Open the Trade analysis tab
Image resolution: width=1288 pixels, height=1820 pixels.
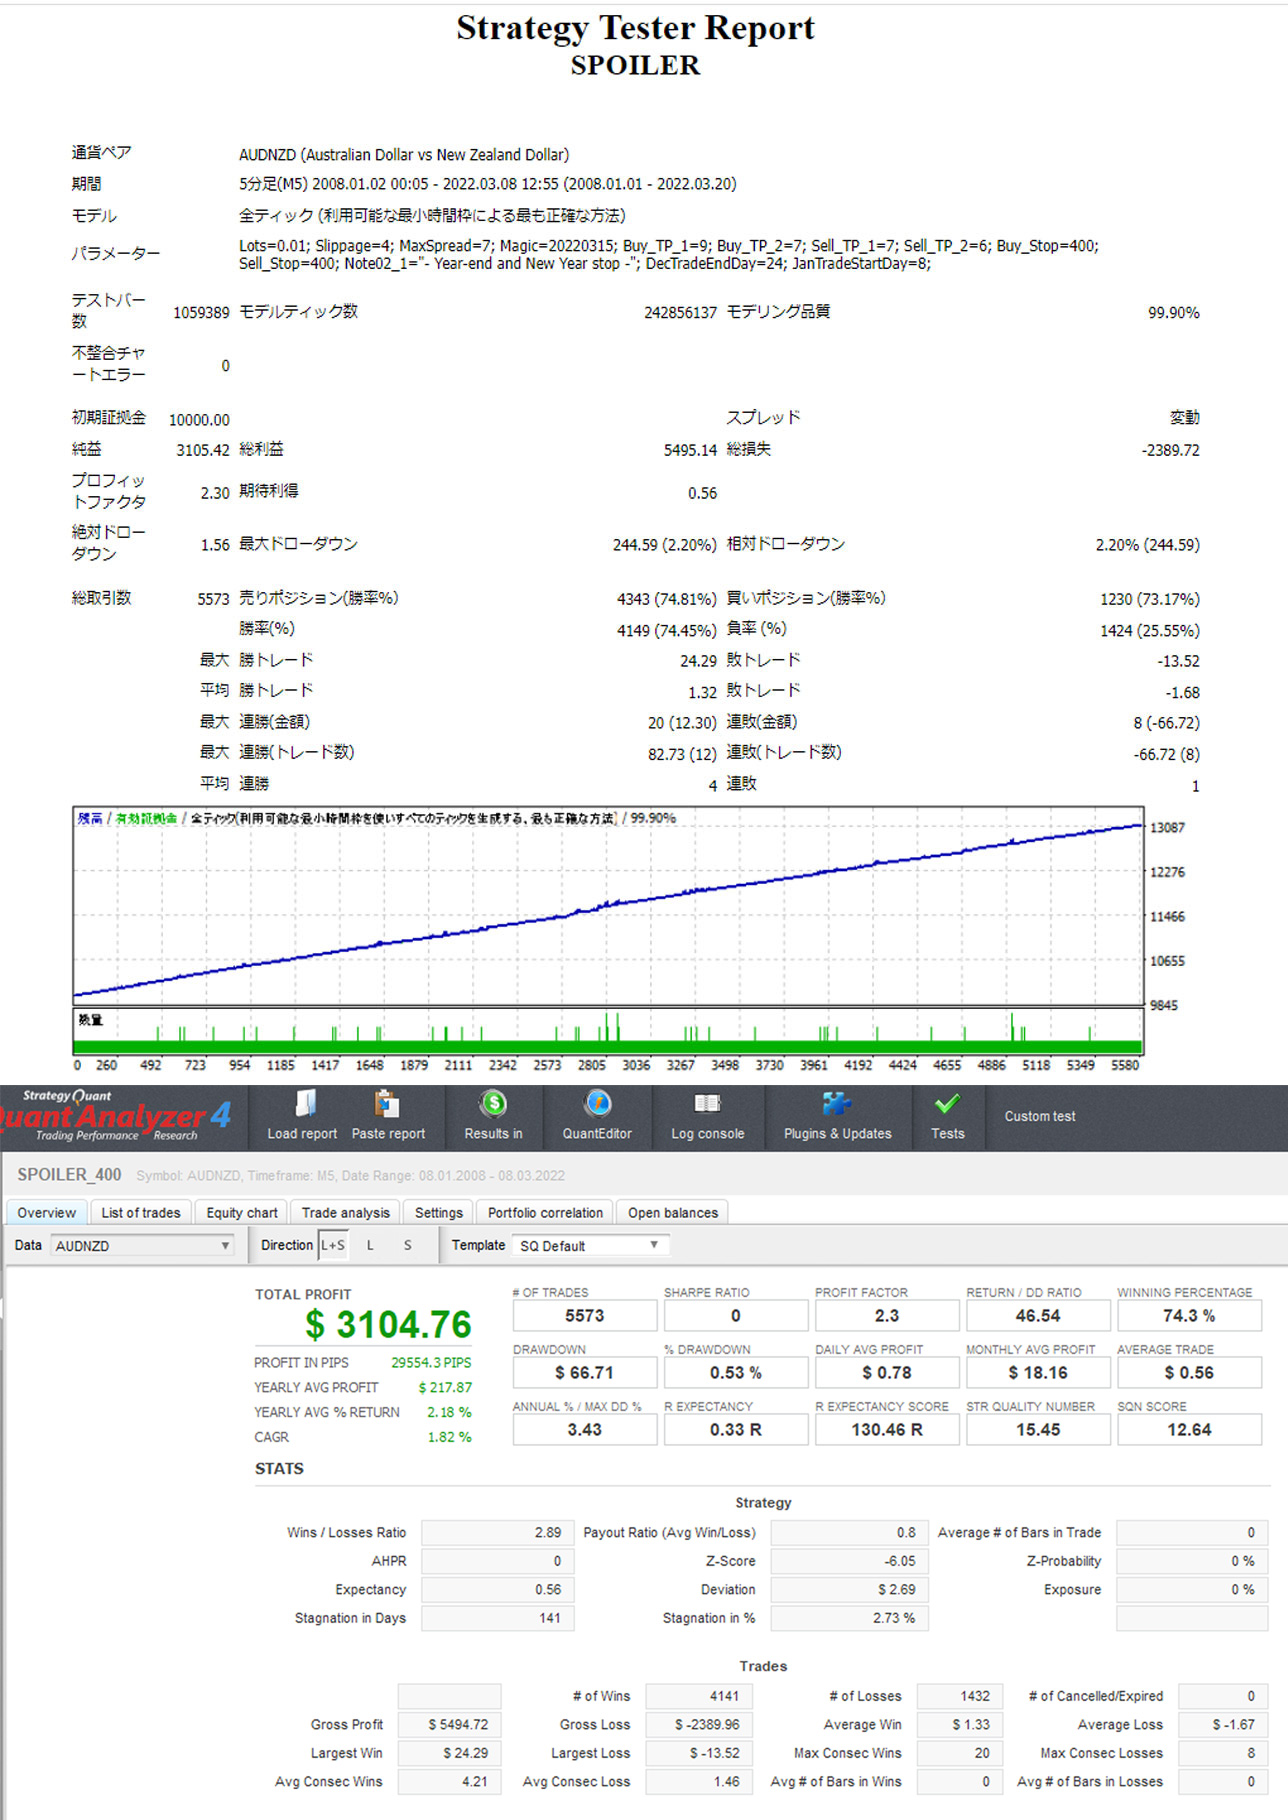tap(346, 1212)
